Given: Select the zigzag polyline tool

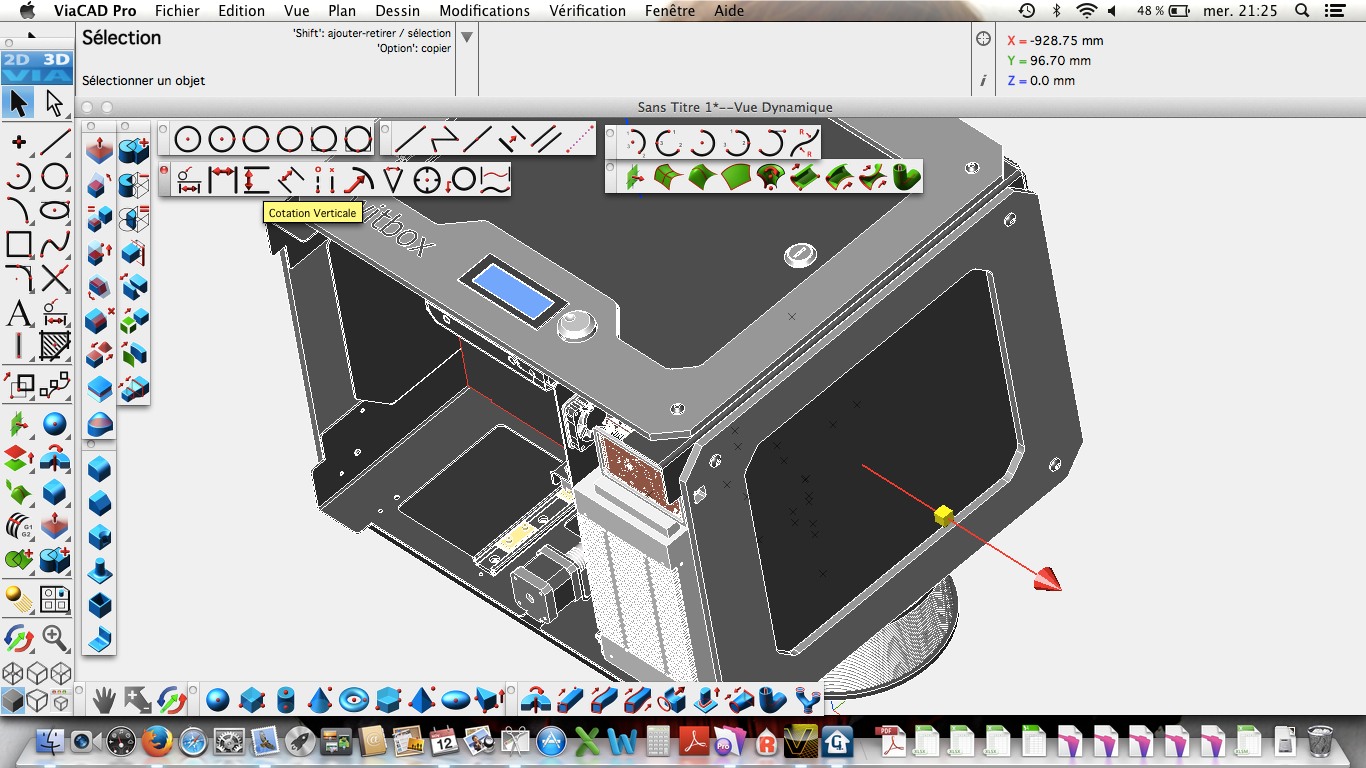Looking at the screenshot, I should click(443, 139).
